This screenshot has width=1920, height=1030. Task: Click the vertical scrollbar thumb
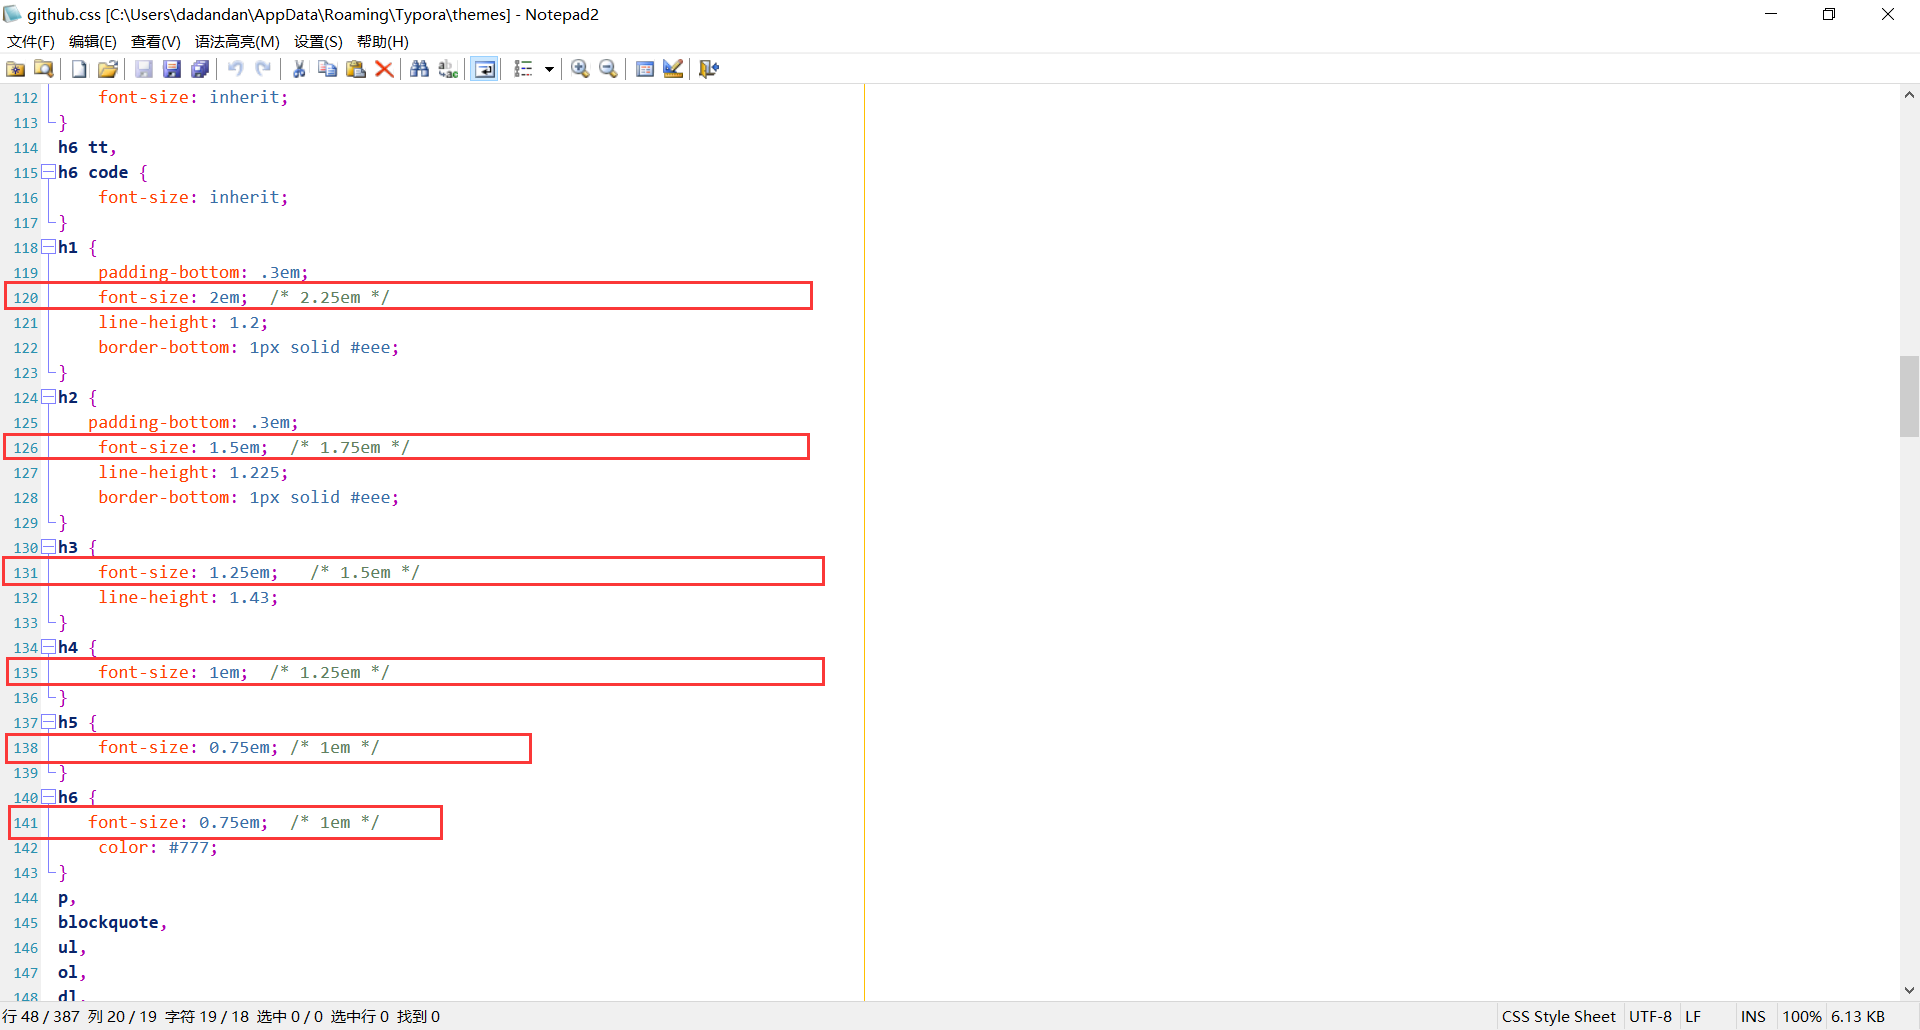tap(1909, 396)
